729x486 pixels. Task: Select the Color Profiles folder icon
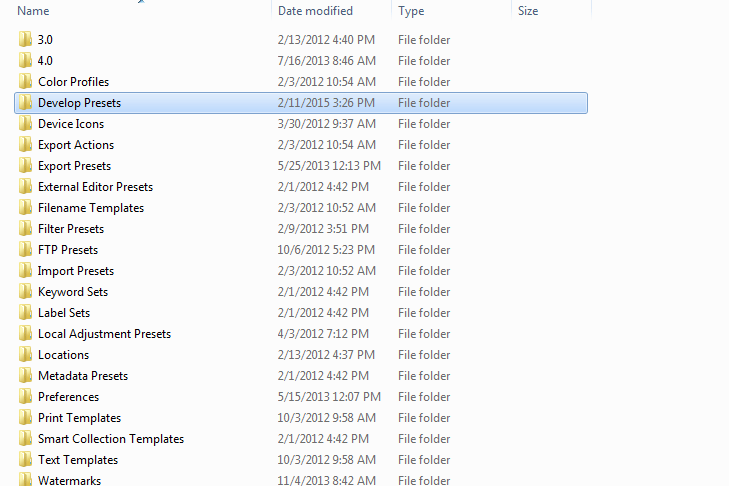pos(26,81)
